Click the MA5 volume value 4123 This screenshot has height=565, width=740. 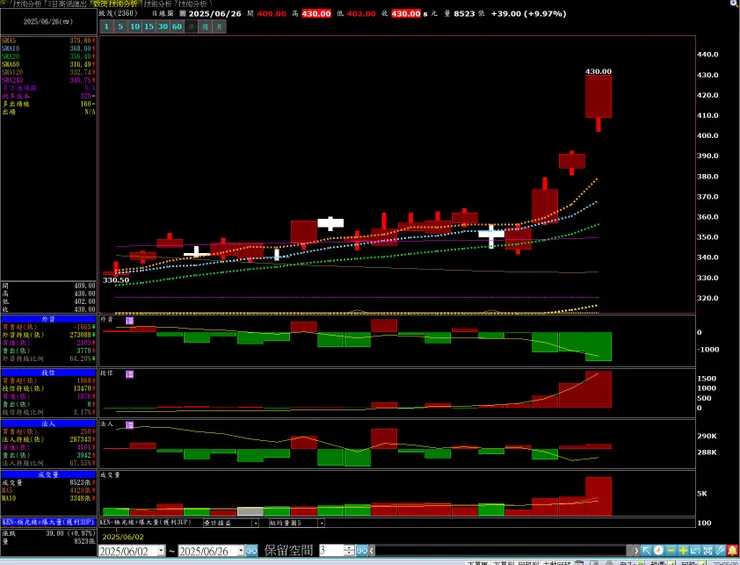tap(80, 490)
